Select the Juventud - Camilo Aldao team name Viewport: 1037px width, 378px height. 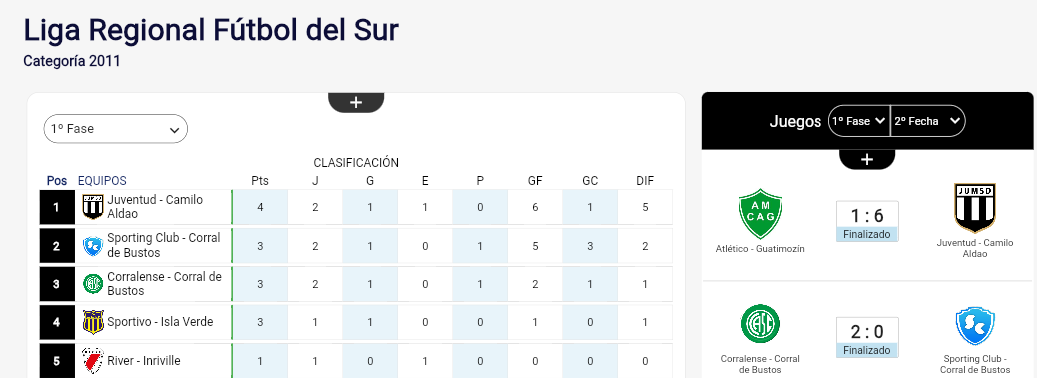(155, 206)
